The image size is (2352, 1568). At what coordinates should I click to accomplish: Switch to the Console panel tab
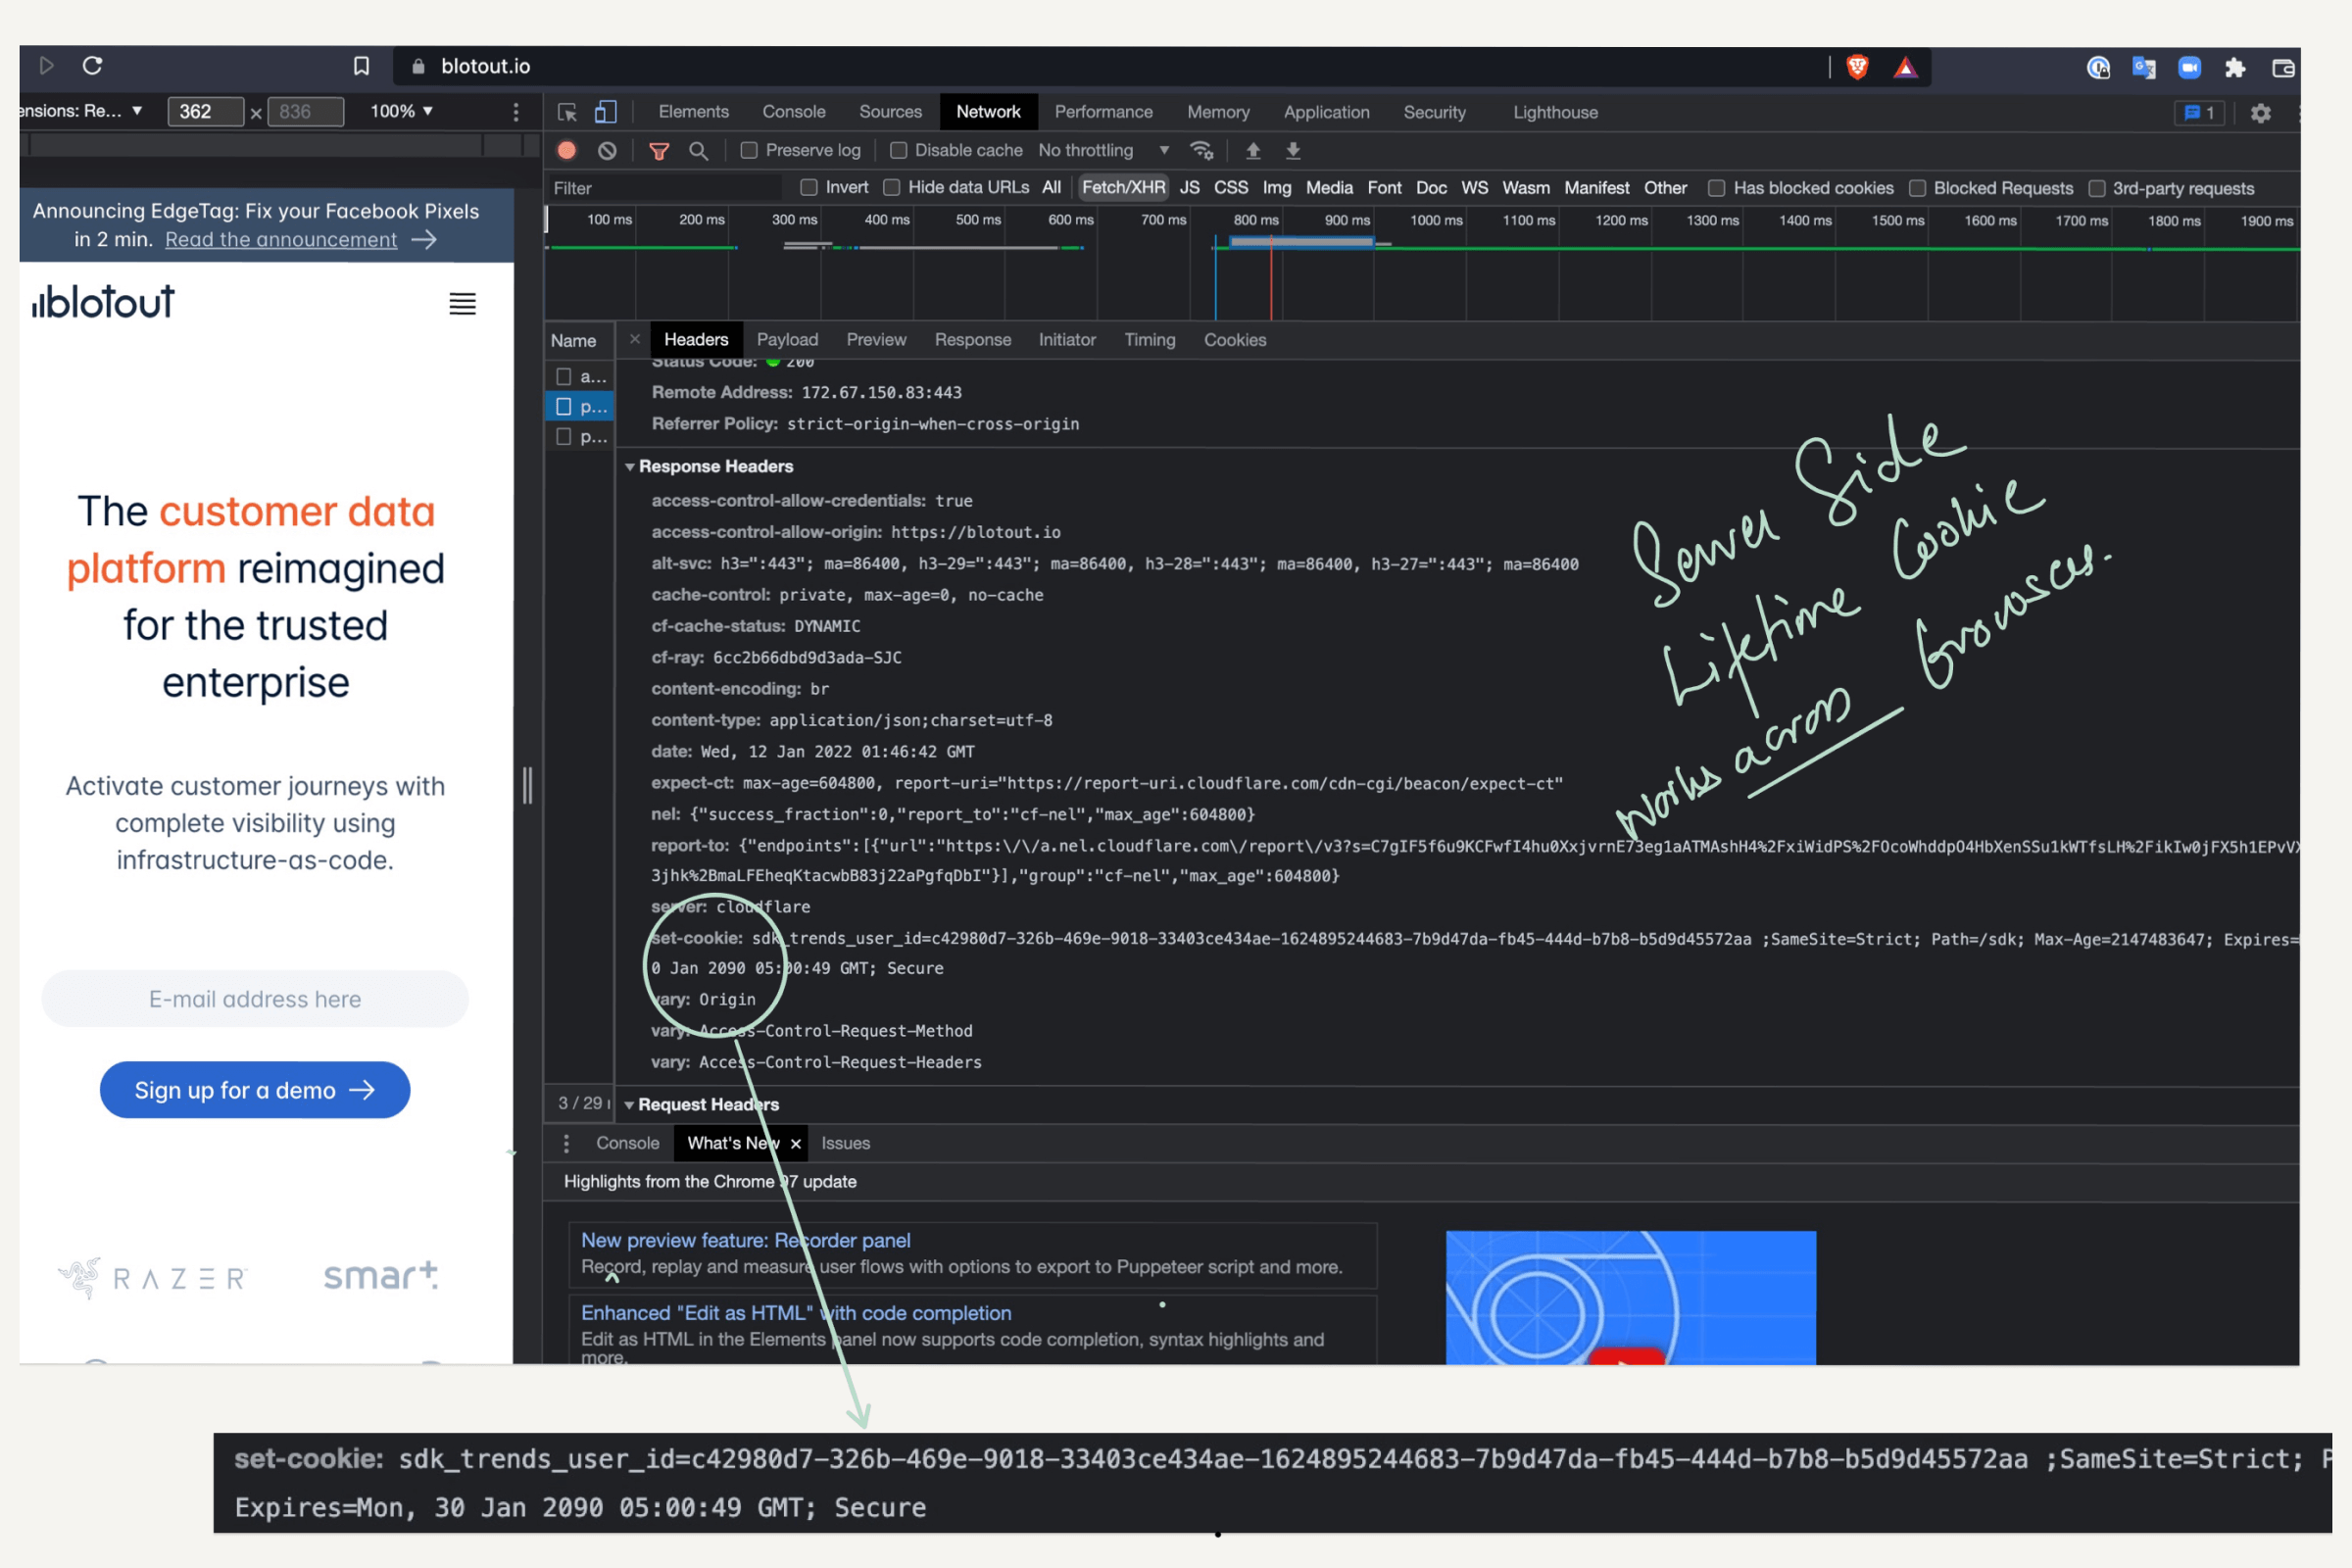point(794,112)
